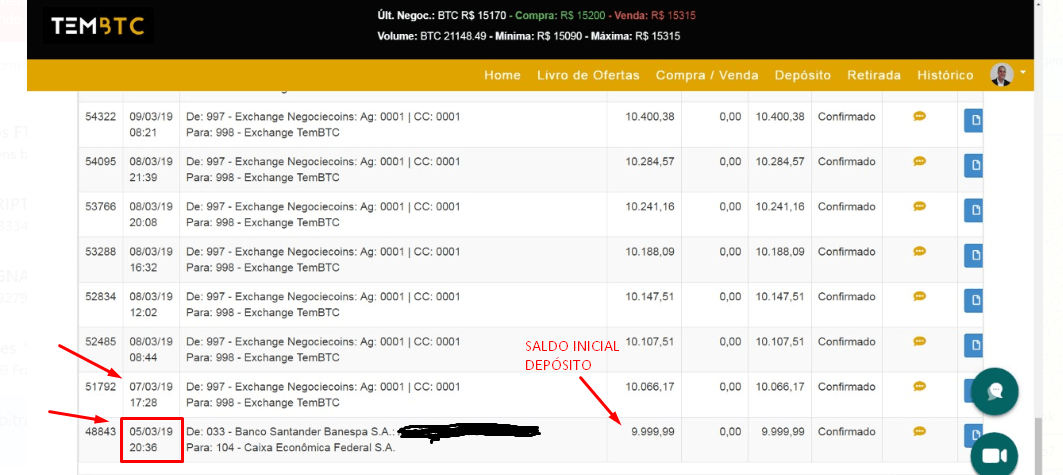Viewport: 1063px width, 475px height.
Task: Open comment icon for transaction 54322
Action: pos(919,117)
